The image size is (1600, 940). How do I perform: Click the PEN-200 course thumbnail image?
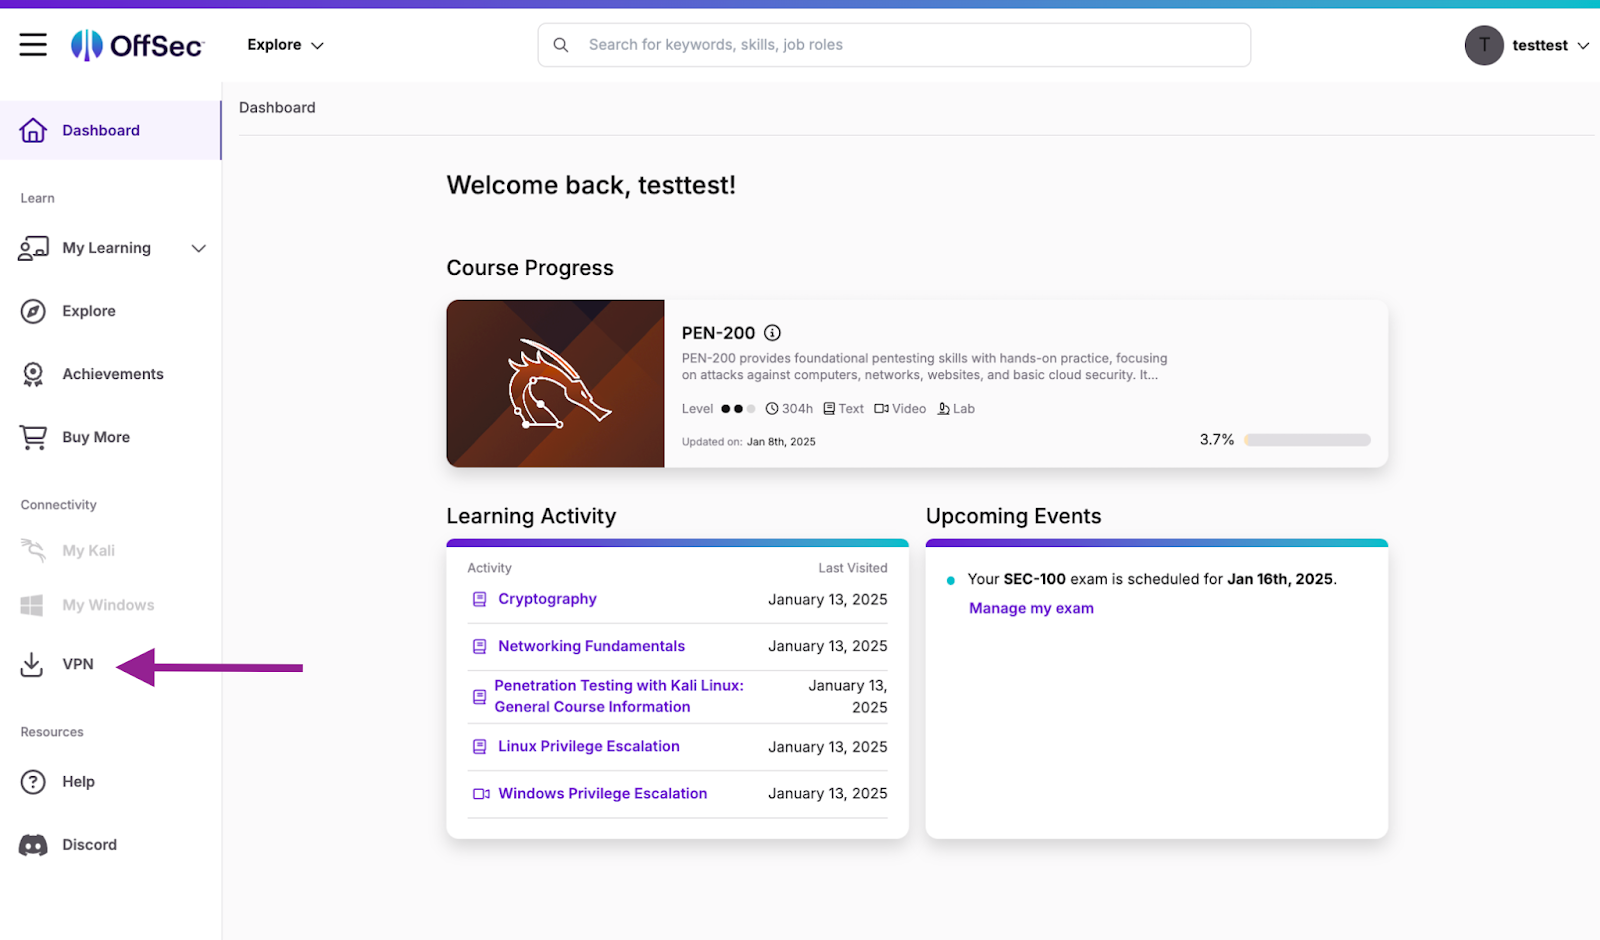click(x=555, y=383)
